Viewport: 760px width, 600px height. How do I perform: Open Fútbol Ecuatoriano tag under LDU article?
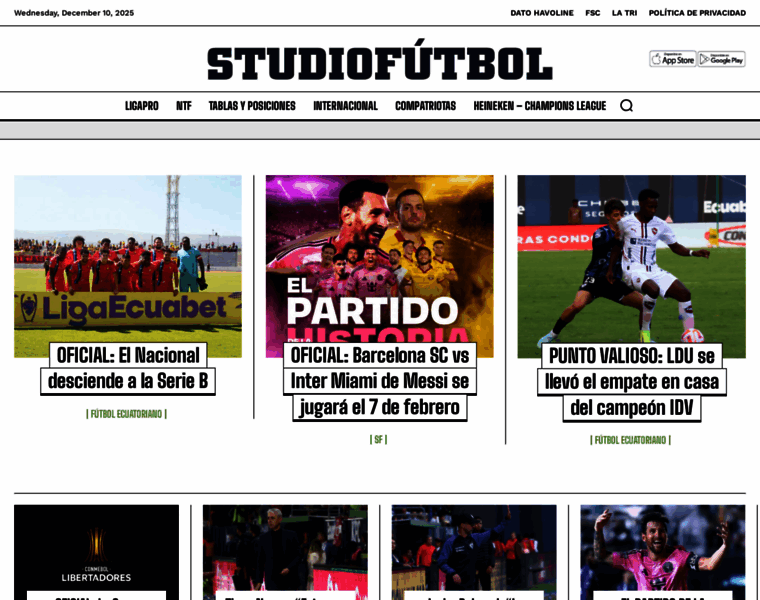pyautogui.click(x=631, y=440)
